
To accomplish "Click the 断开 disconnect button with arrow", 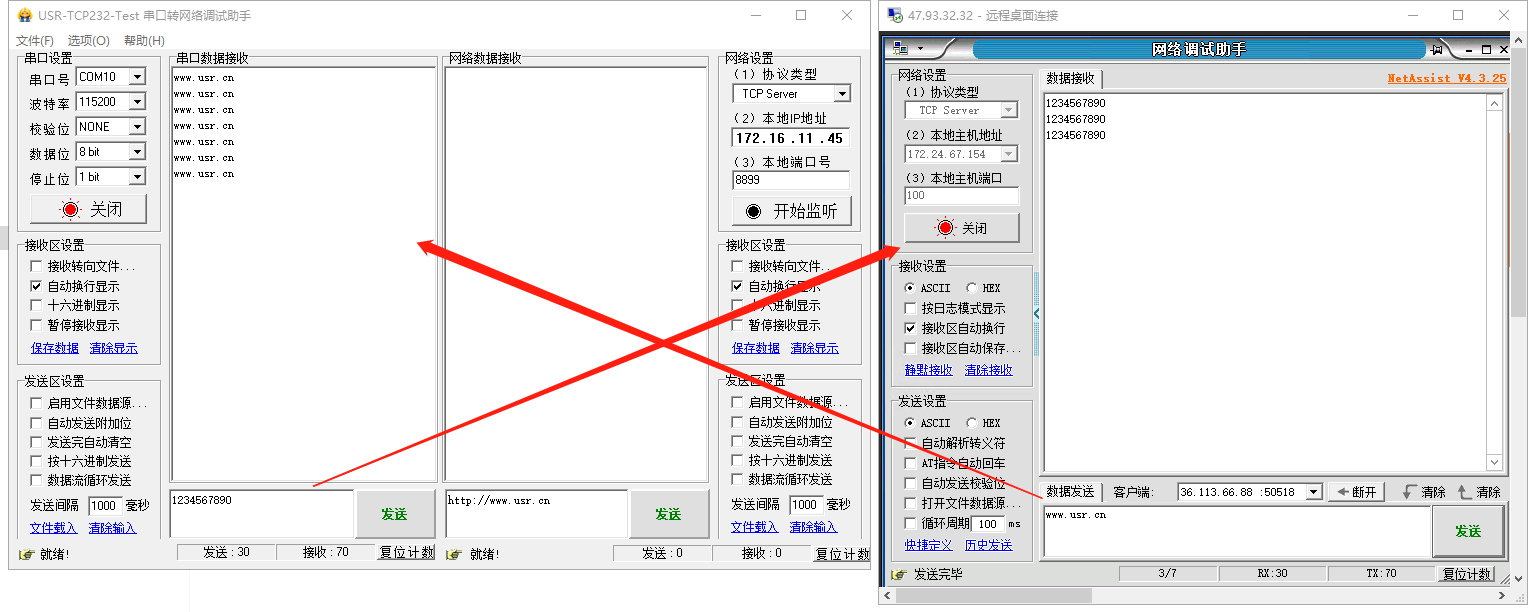I will (1356, 492).
